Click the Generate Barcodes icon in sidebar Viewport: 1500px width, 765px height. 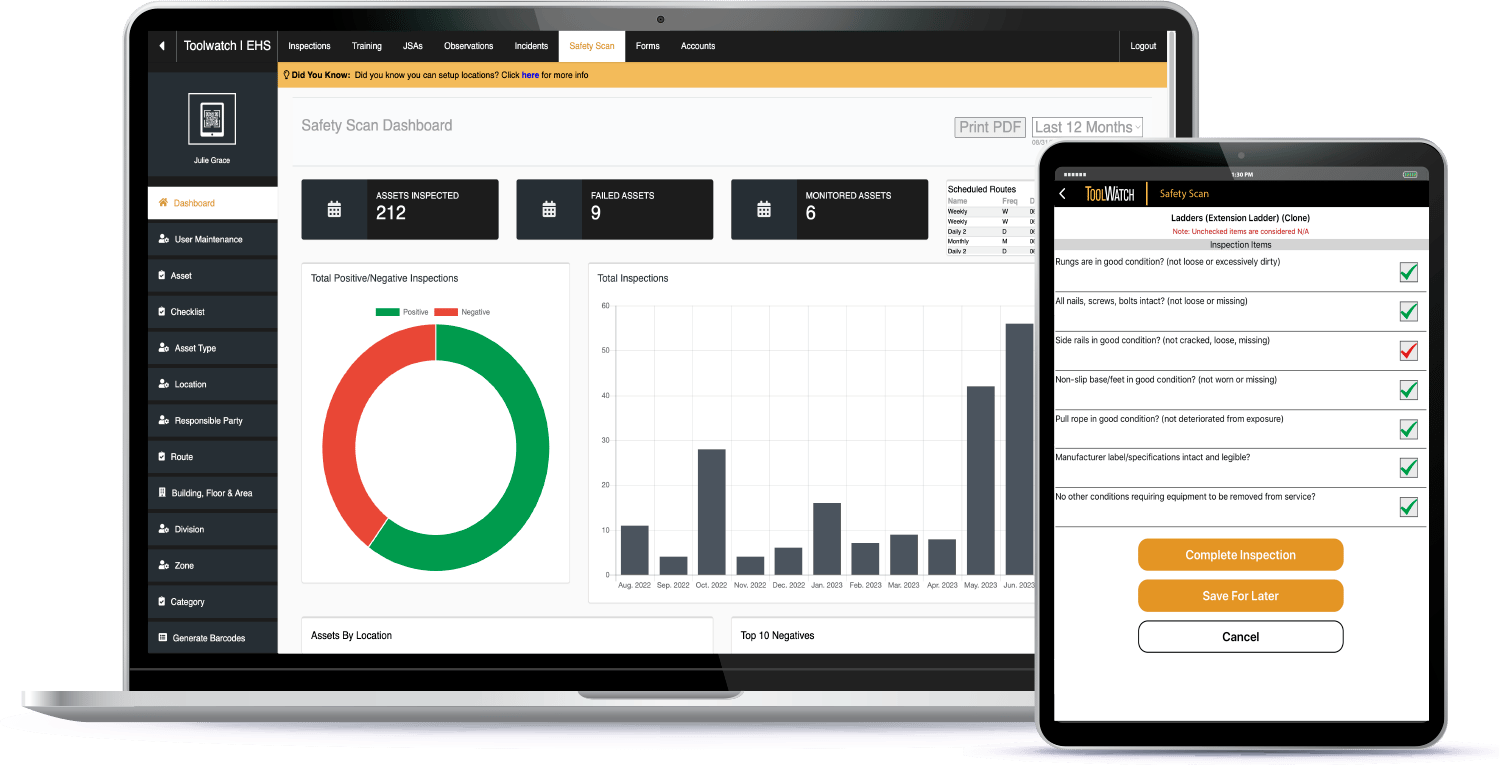tap(163, 638)
